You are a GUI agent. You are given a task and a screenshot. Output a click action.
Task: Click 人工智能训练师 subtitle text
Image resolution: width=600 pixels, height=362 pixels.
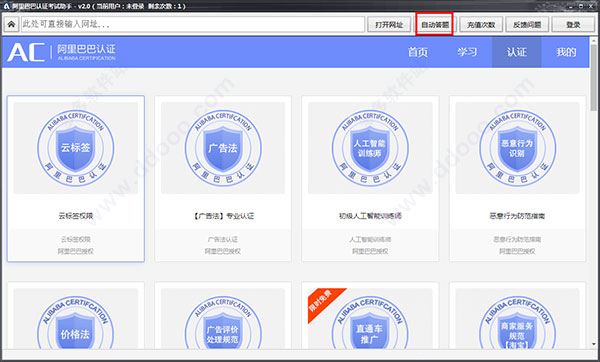[370, 240]
